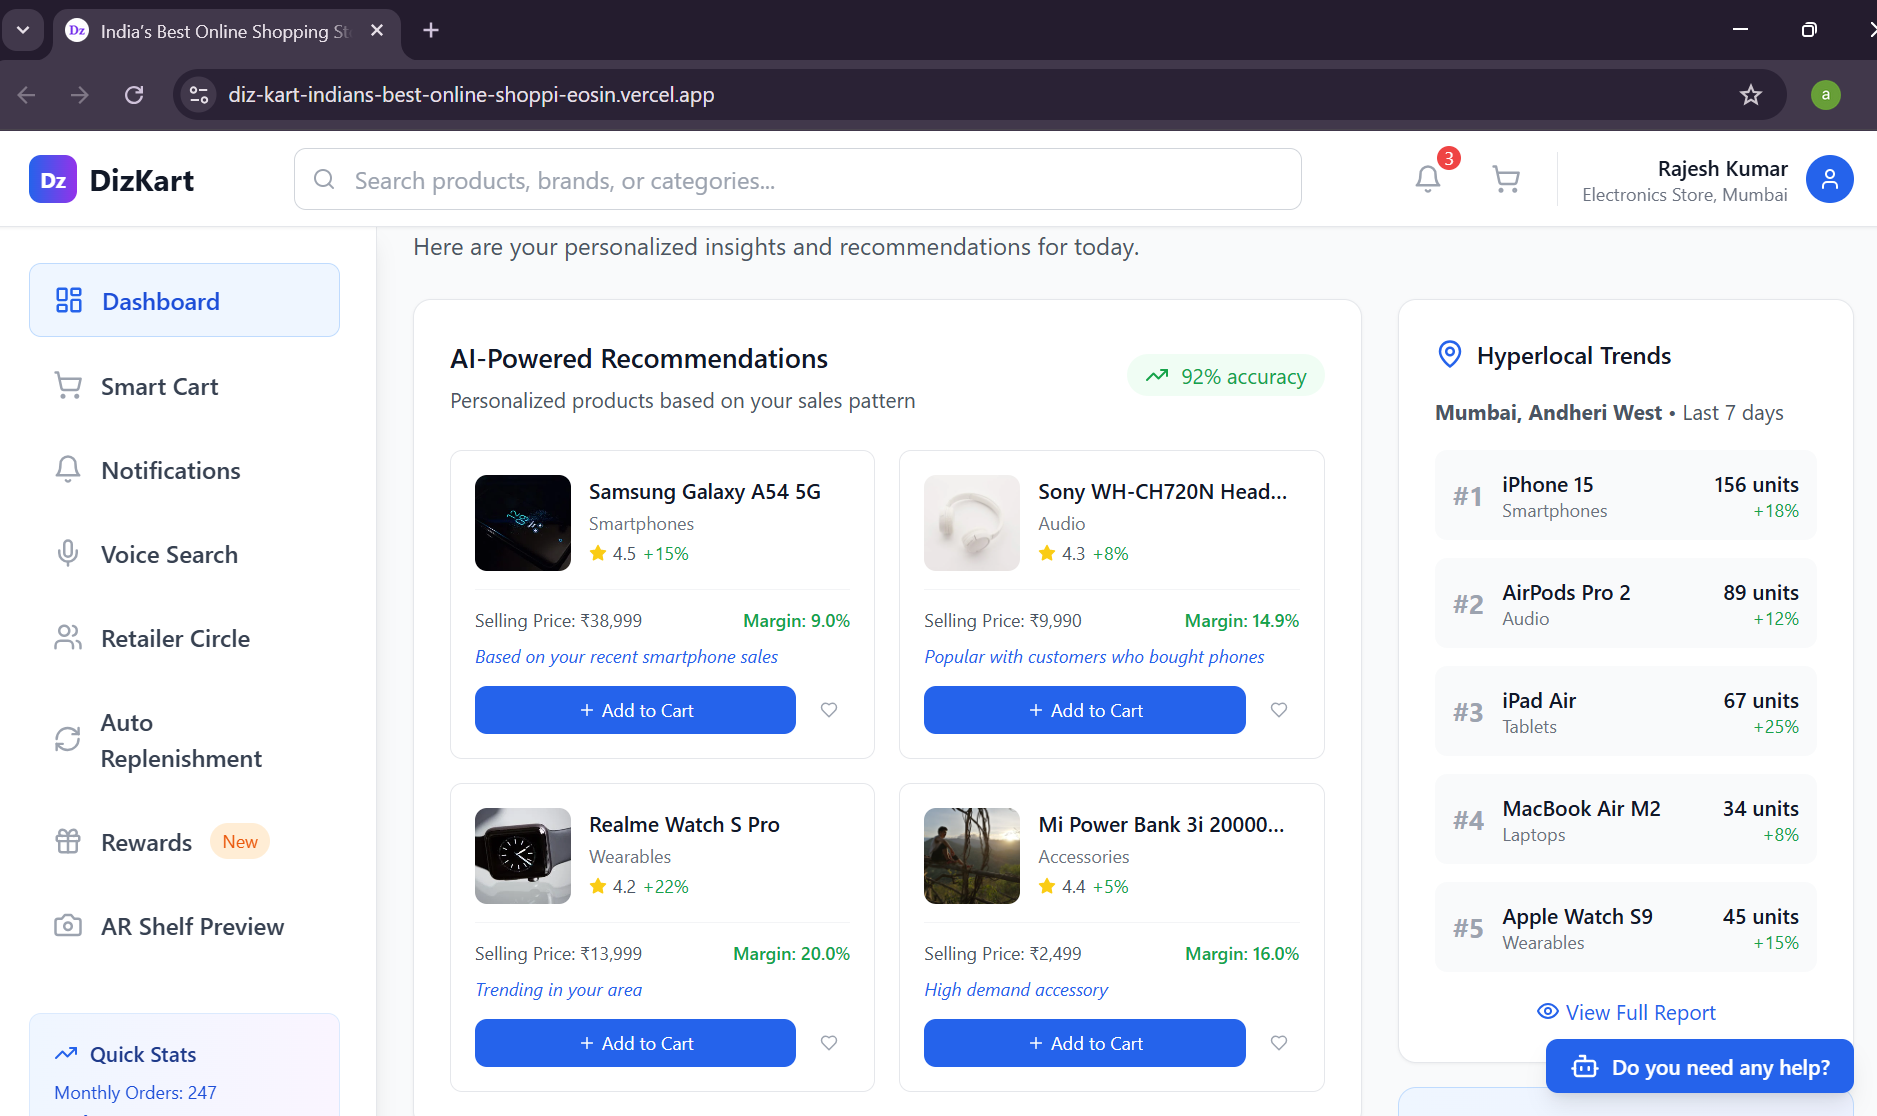Switch to the Dashboard section

[x=160, y=300]
